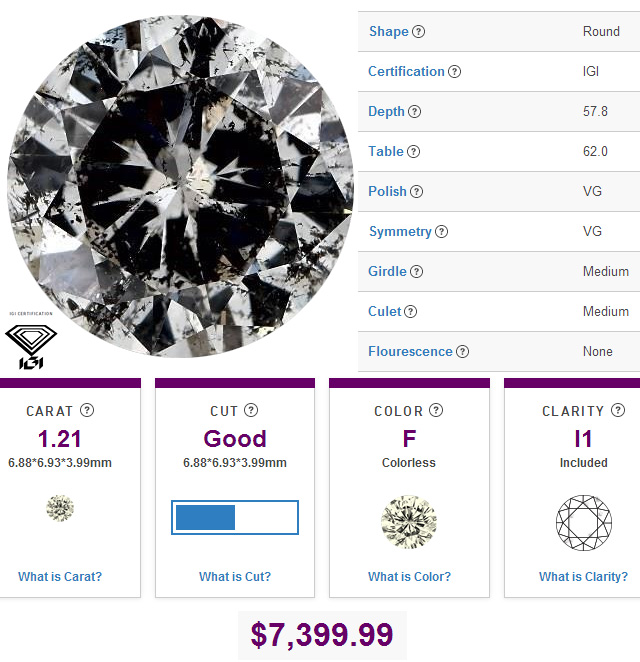Click the question mark next to Culet
Screen dimensions: 640x662
[x=411, y=312]
